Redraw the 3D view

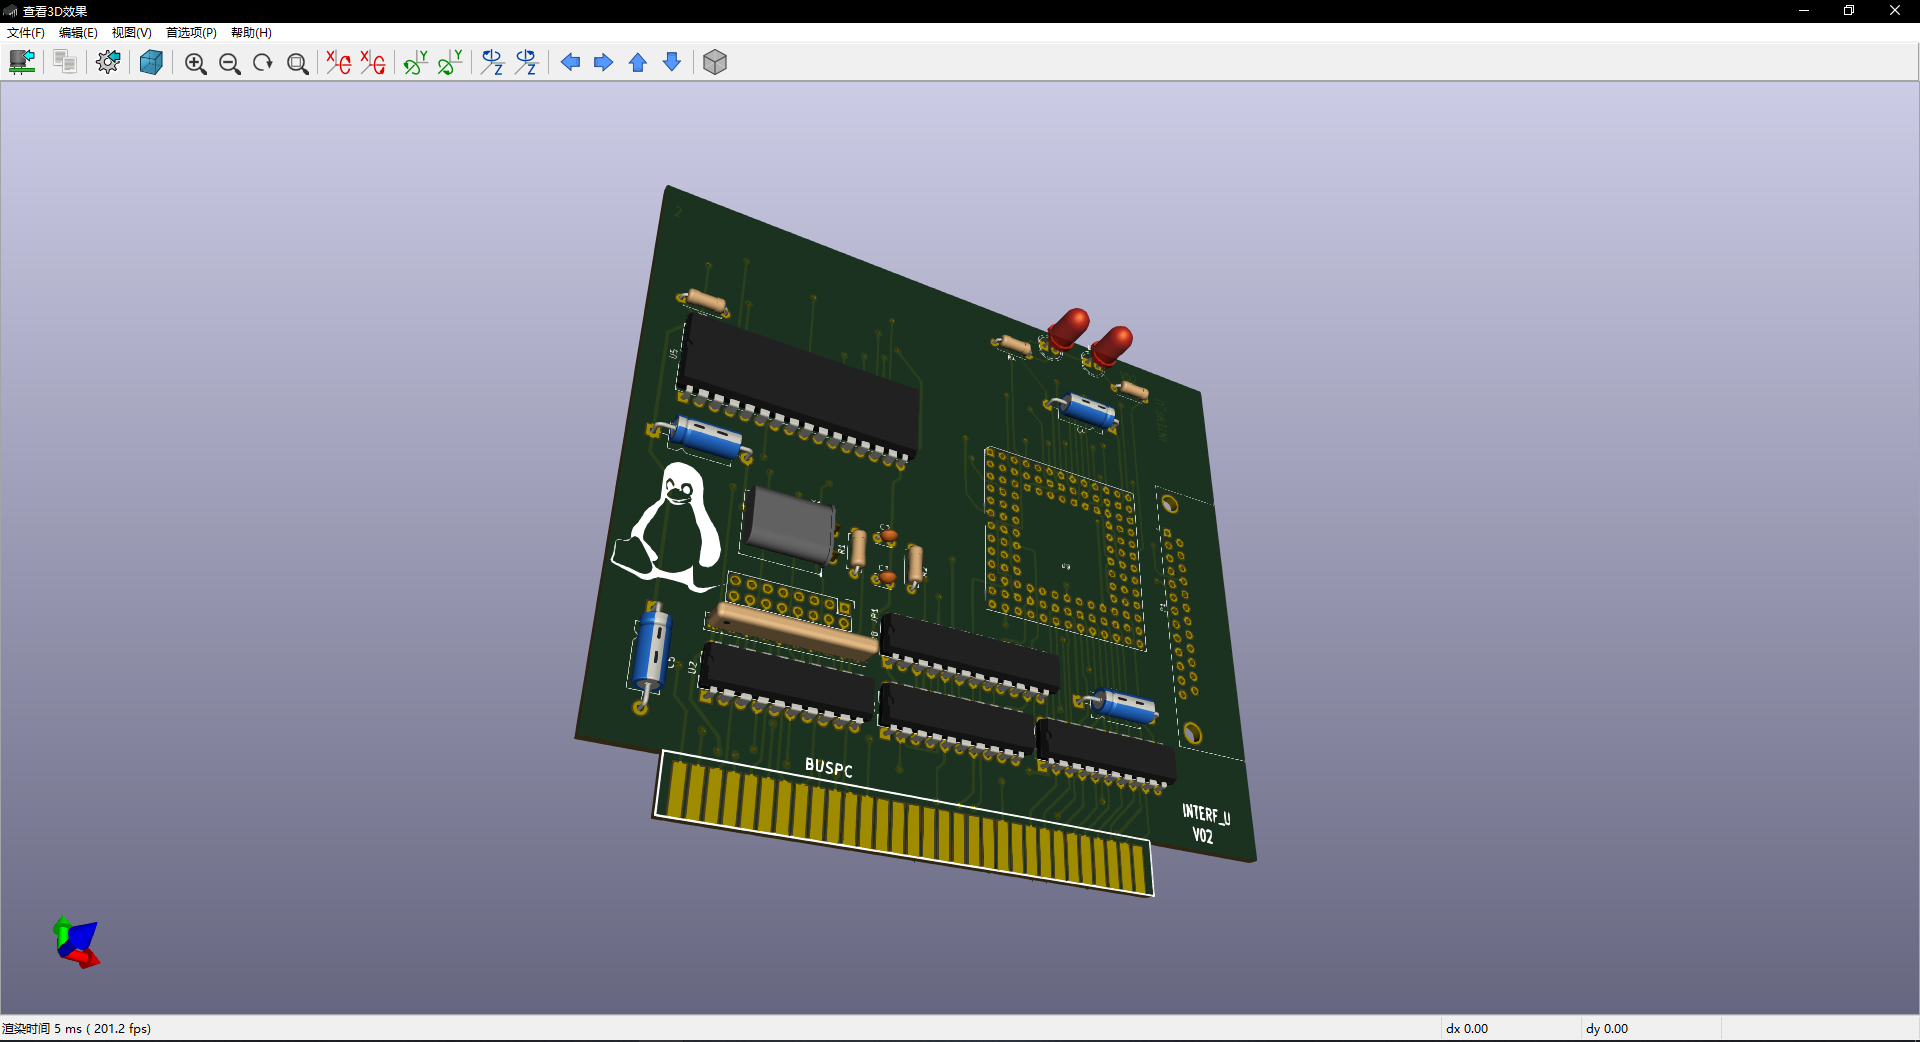(263, 63)
